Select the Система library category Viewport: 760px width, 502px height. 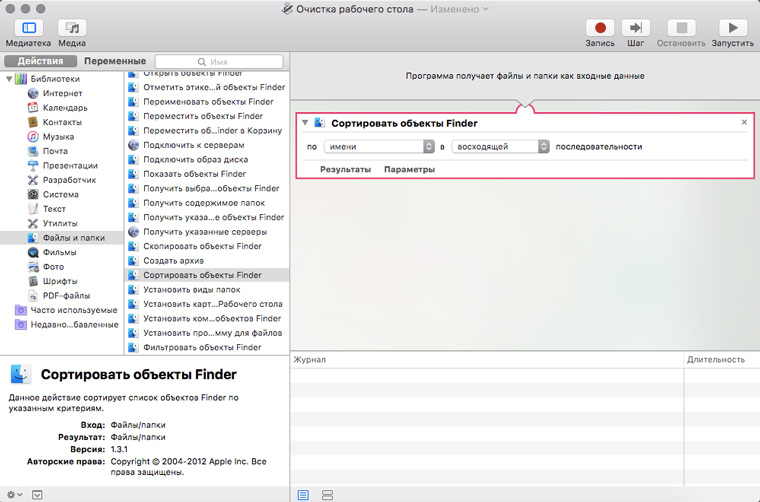coord(60,194)
